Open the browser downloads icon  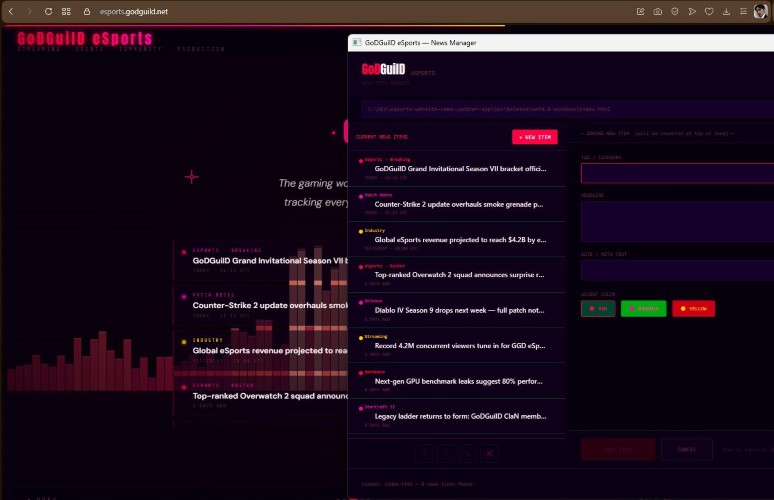726,11
